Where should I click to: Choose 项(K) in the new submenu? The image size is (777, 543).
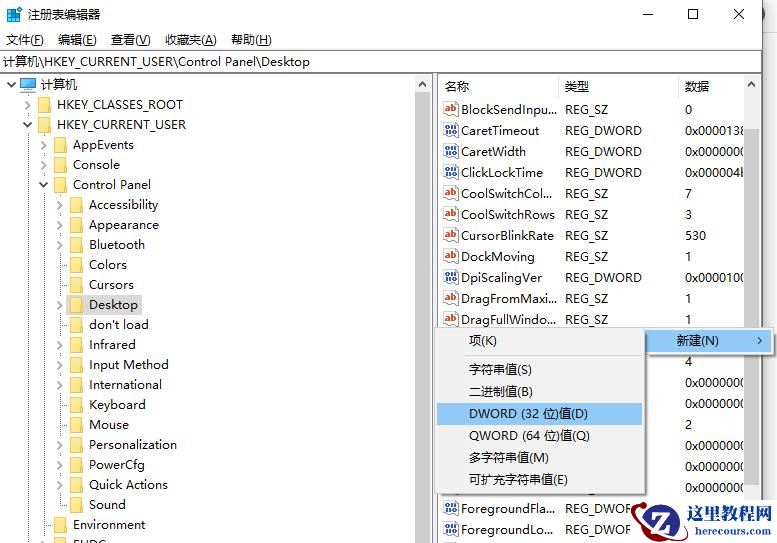point(540,340)
